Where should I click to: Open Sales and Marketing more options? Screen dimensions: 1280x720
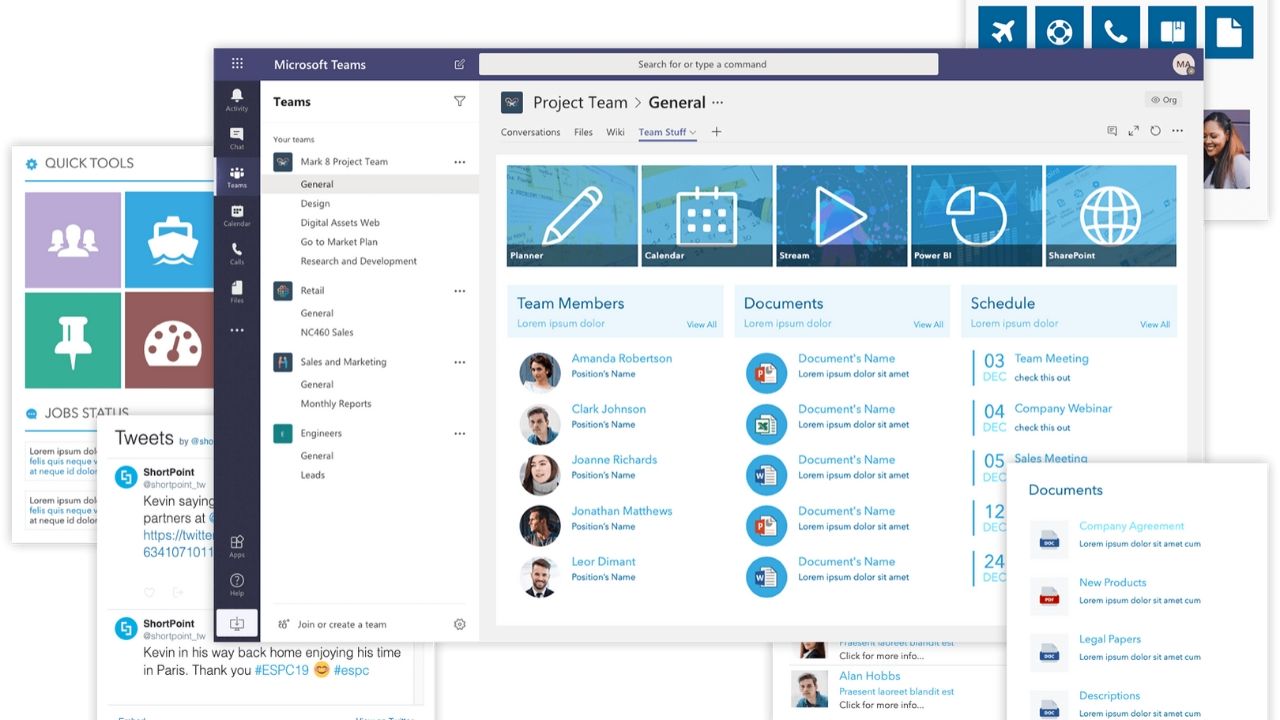[460, 362]
